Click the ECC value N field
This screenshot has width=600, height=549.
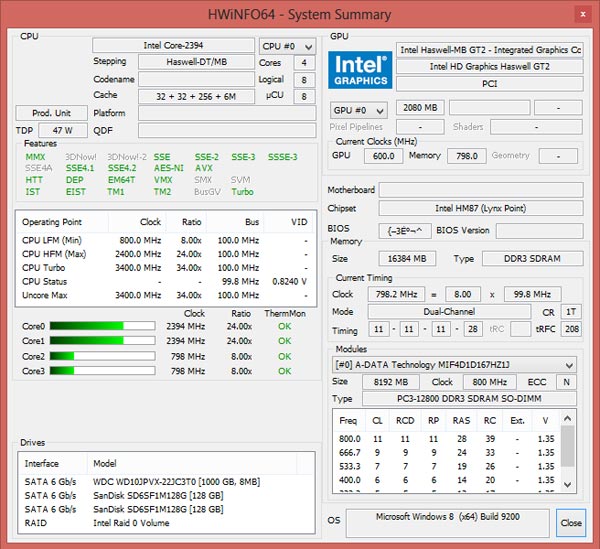(x=566, y=382)
